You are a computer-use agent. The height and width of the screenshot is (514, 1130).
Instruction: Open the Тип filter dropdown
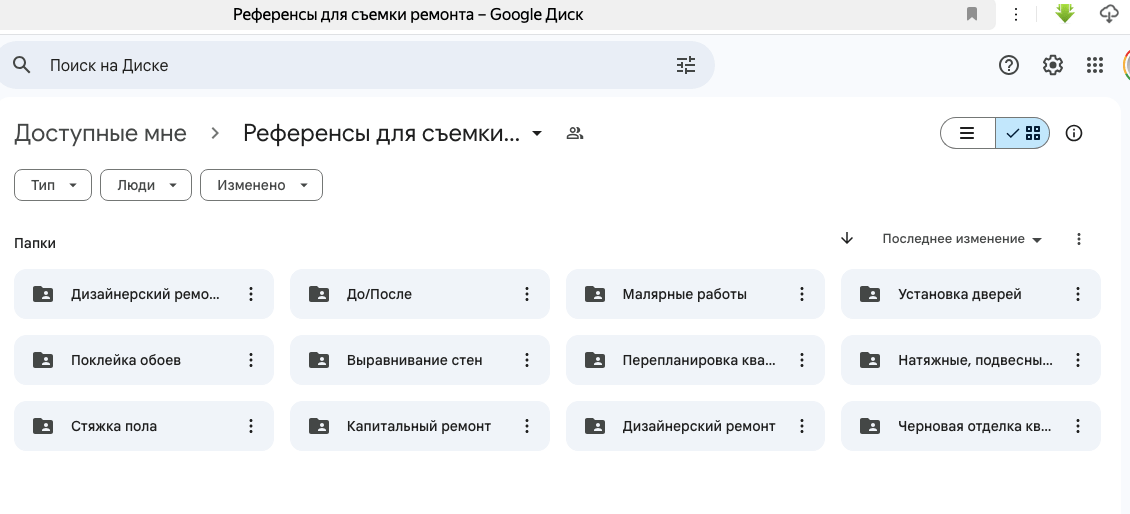click(x=53, y=185)
